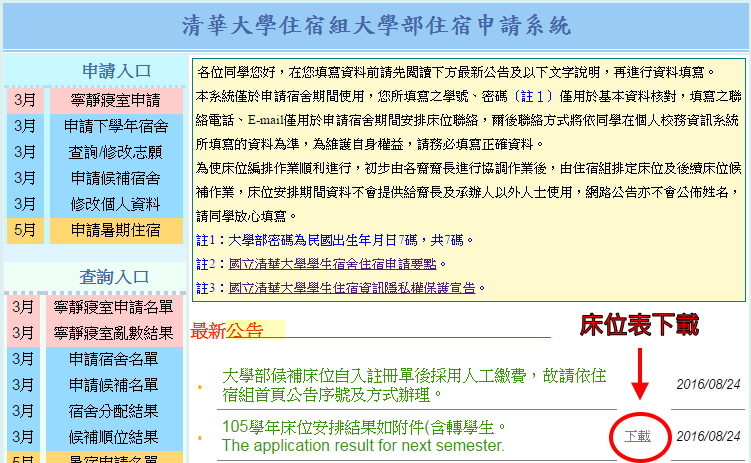Click orange bullet of the 候補床位 announcement
The height and width of the screenshot is (463, 751).
pyautogui.click(x=200, y=387)
